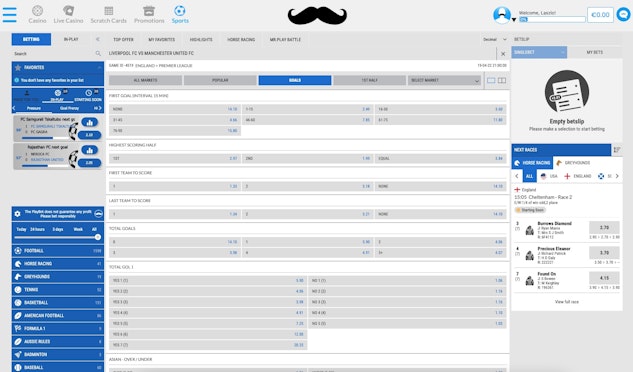Image resolution: width=633 pixels, height=372 pixels.
Task: Open the Singlebet type dropdown
Action: click(539, 52)
